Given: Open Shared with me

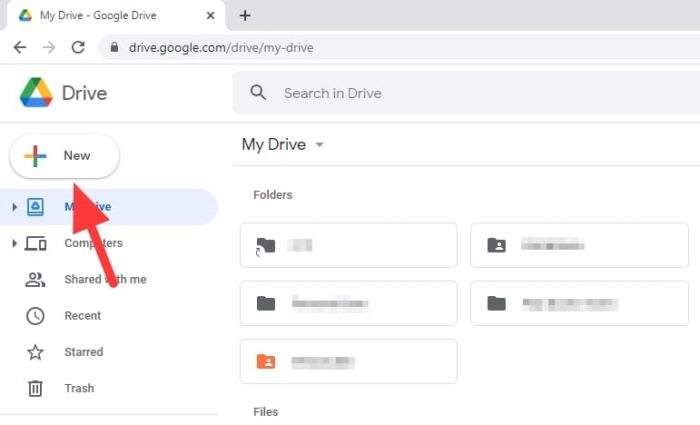Looking at the screenshot, I should [x=105, y=279].
